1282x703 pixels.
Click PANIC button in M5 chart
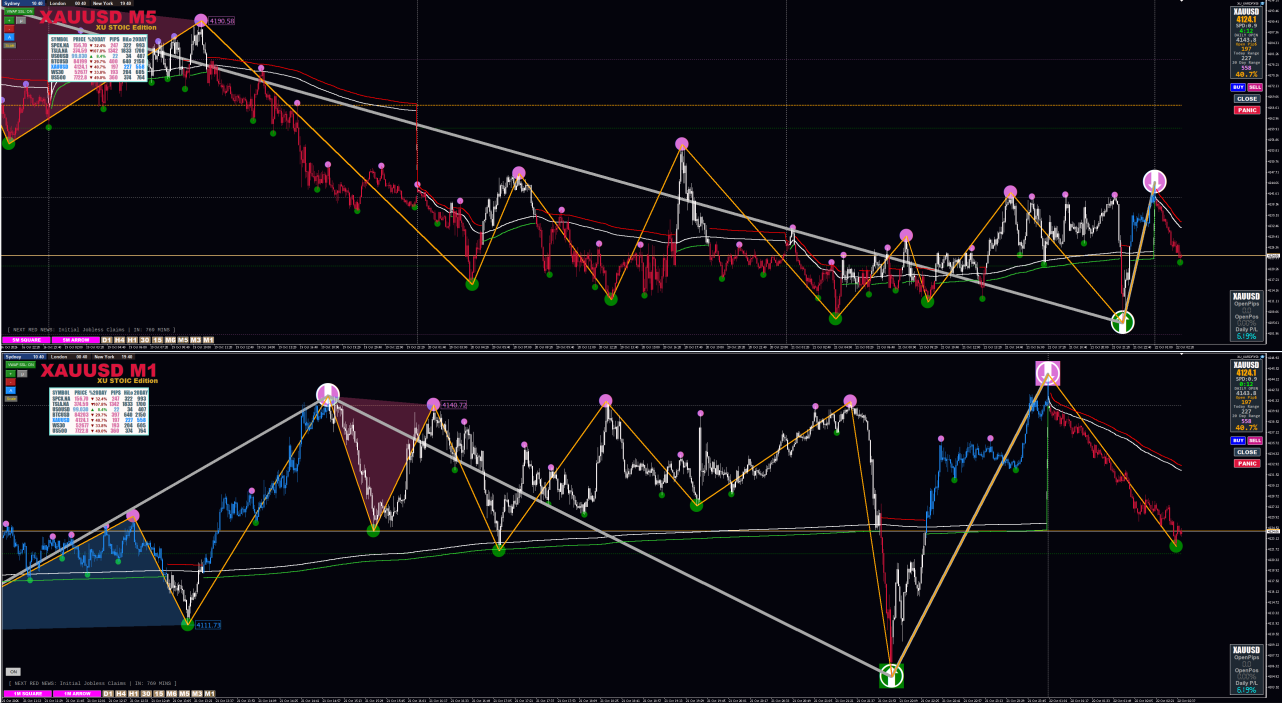[1247, 110]
